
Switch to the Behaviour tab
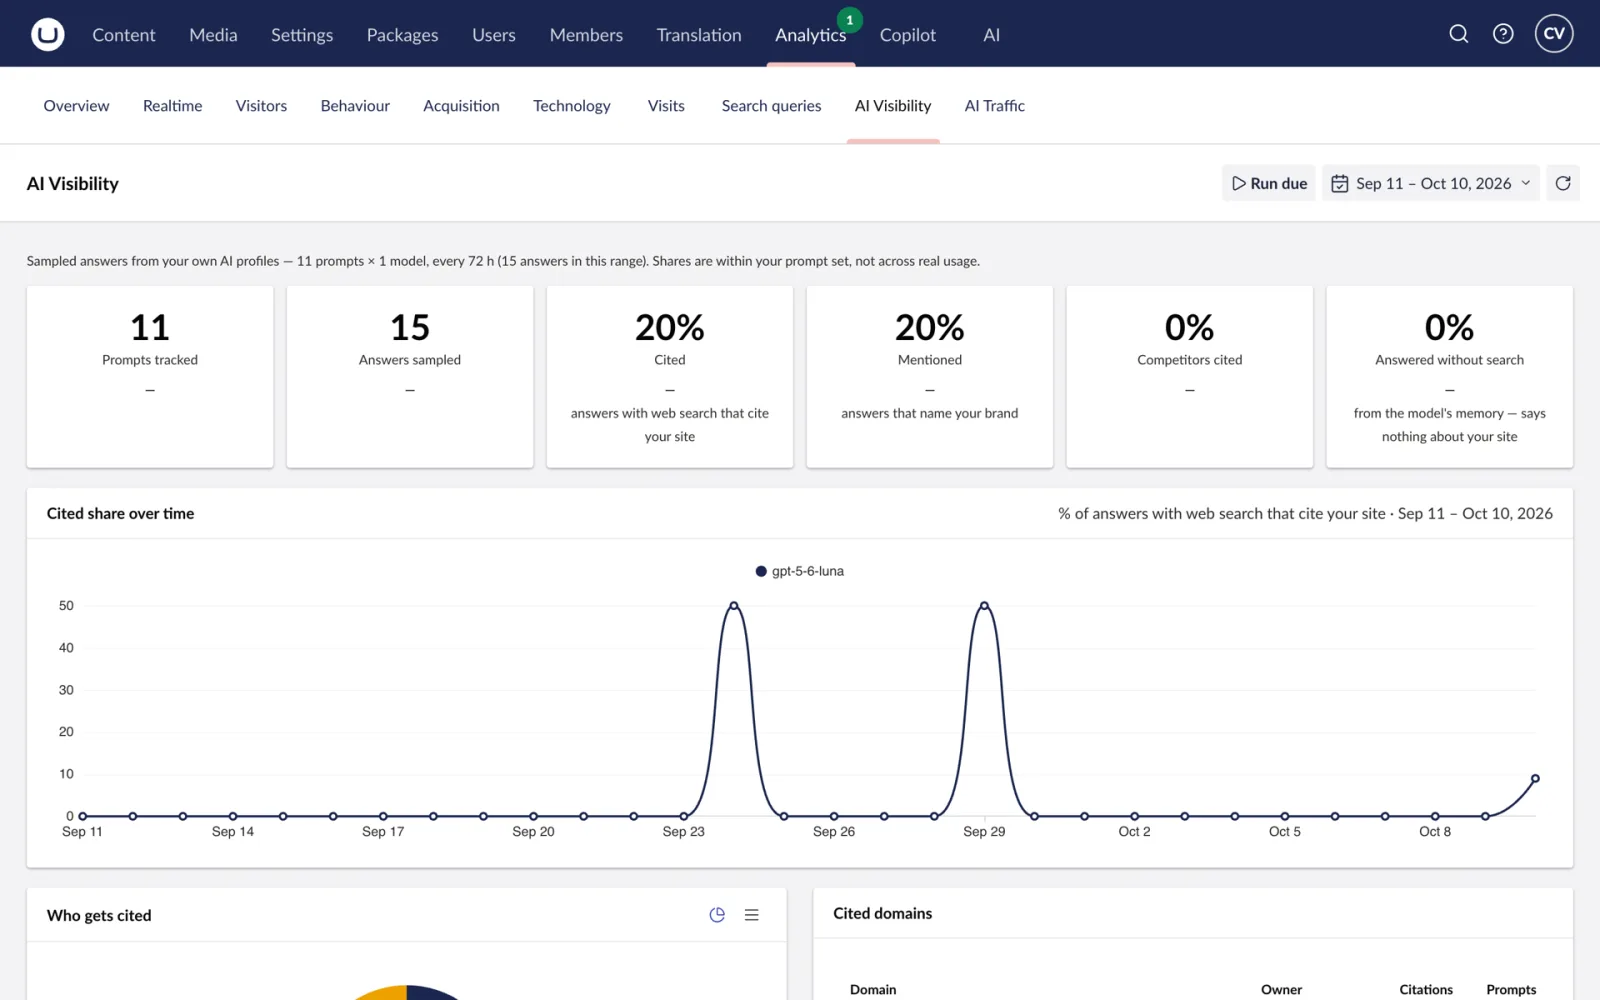355,106
